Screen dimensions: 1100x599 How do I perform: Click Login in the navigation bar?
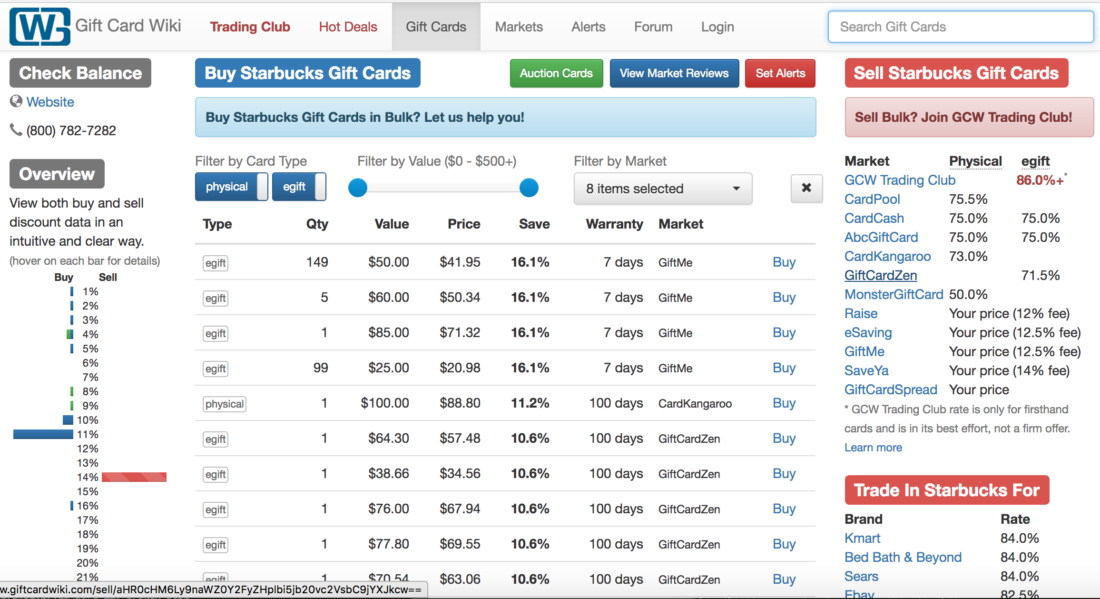pos(718,27)
